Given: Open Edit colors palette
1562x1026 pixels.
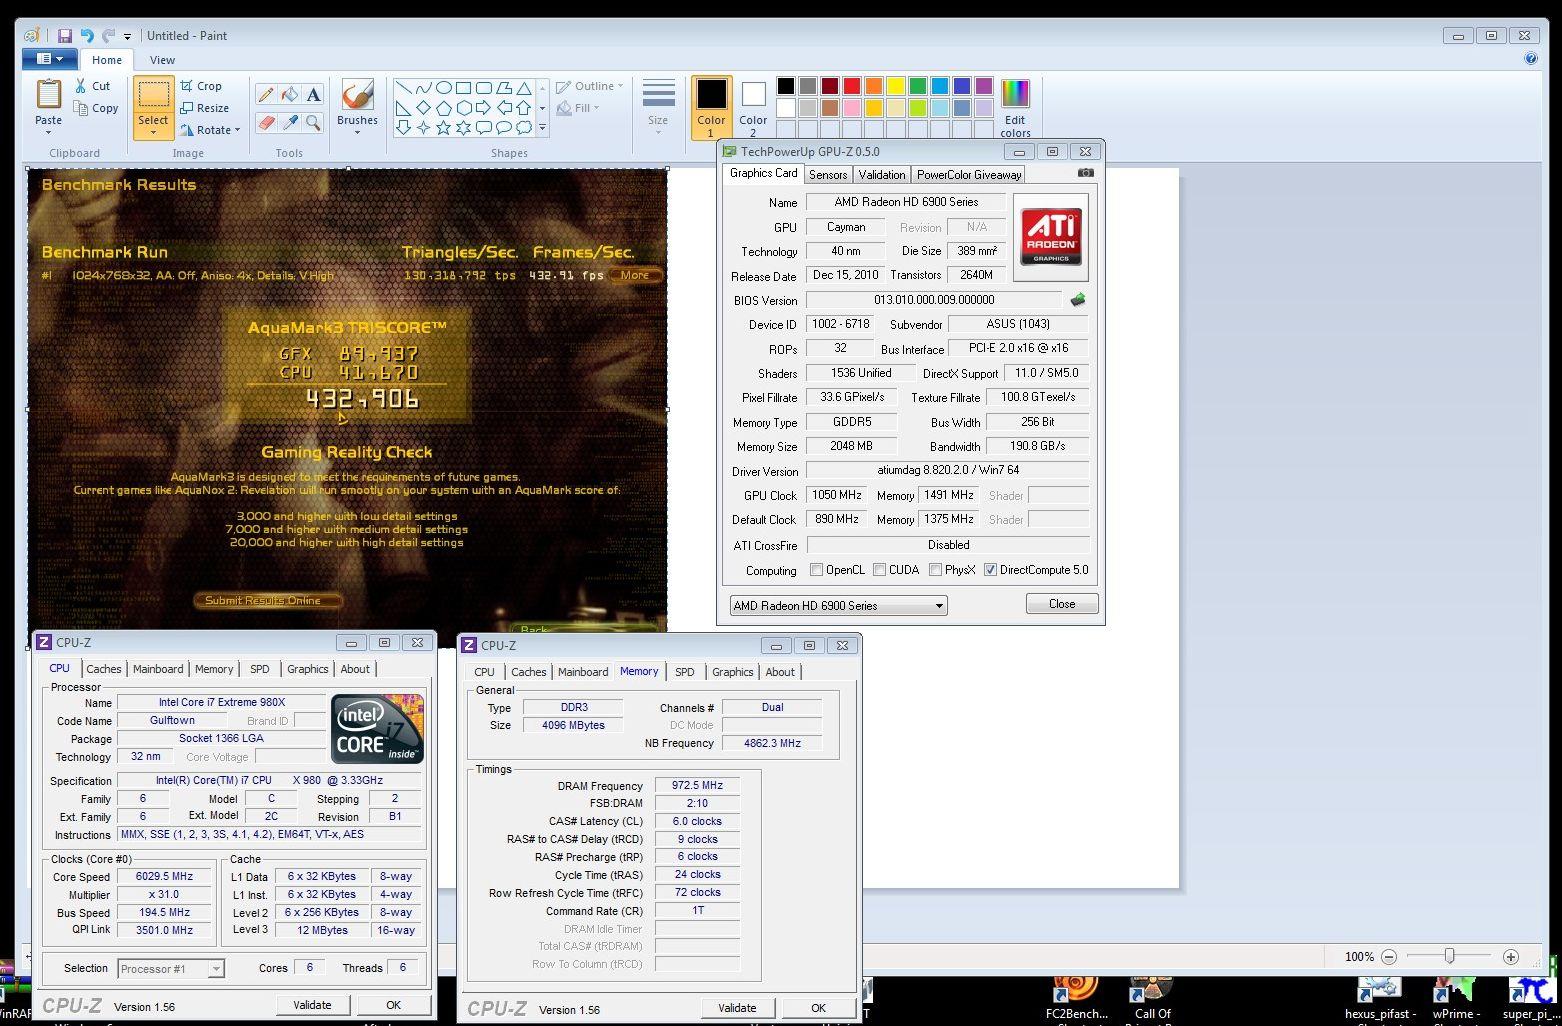Looking at the screenshot, I should tap(1015, 108).
